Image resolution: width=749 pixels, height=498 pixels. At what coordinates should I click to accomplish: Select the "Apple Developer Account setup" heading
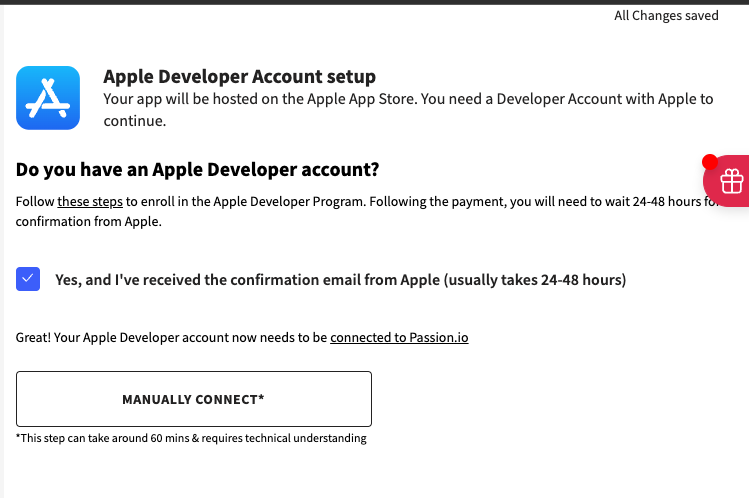(239, 76)
